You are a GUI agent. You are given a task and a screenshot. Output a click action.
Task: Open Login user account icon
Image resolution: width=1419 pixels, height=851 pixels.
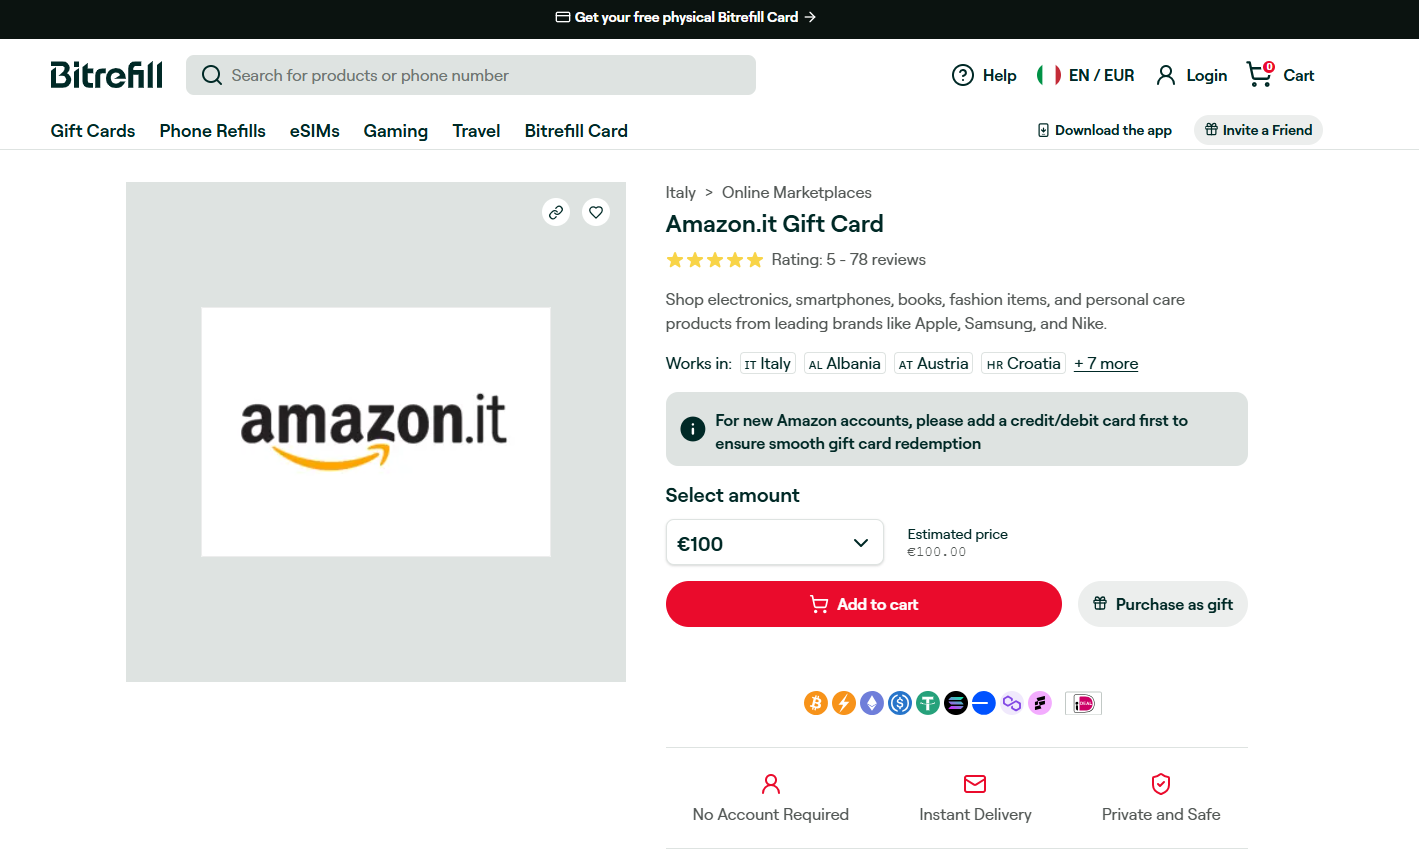tap(1166, 75)
